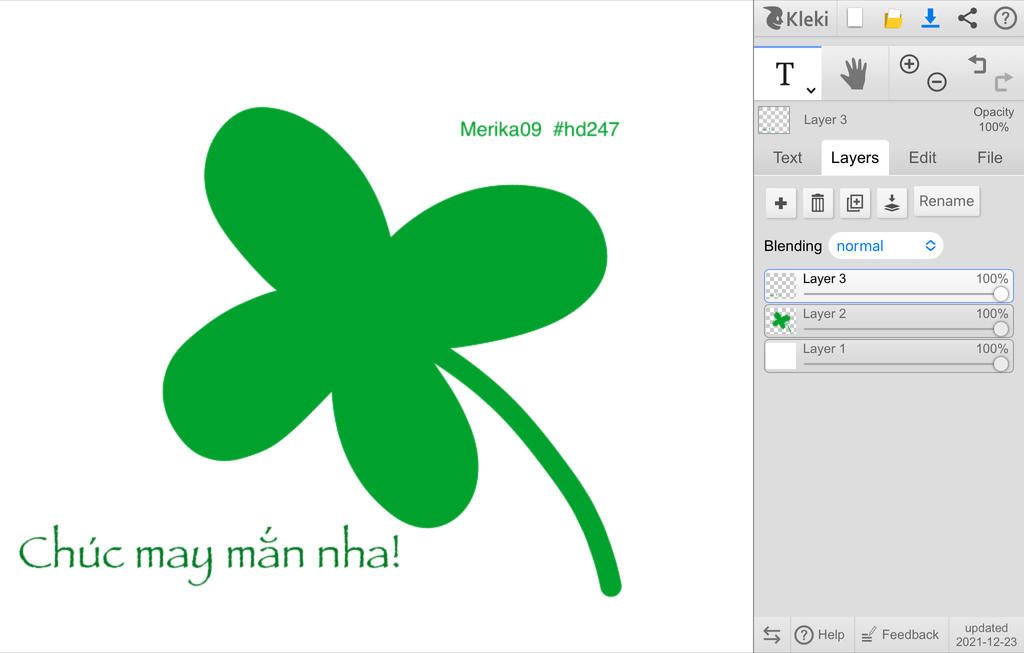Share the drawing via the share icon

tap(967, 18)
